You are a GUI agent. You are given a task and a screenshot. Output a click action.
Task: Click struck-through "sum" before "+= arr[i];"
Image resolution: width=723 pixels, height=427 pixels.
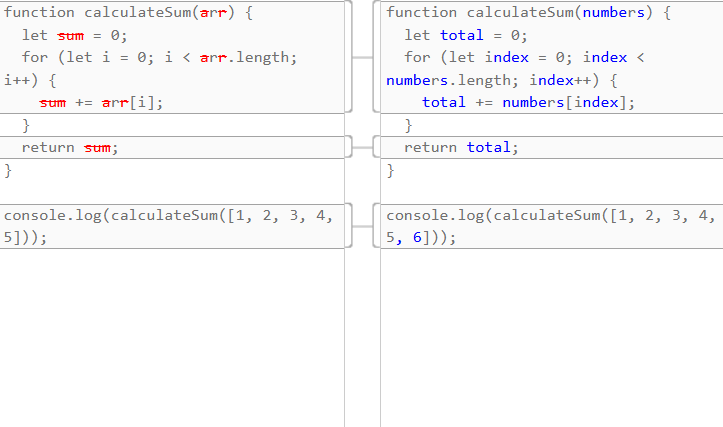pyautogui.click(x=53, y=102)
